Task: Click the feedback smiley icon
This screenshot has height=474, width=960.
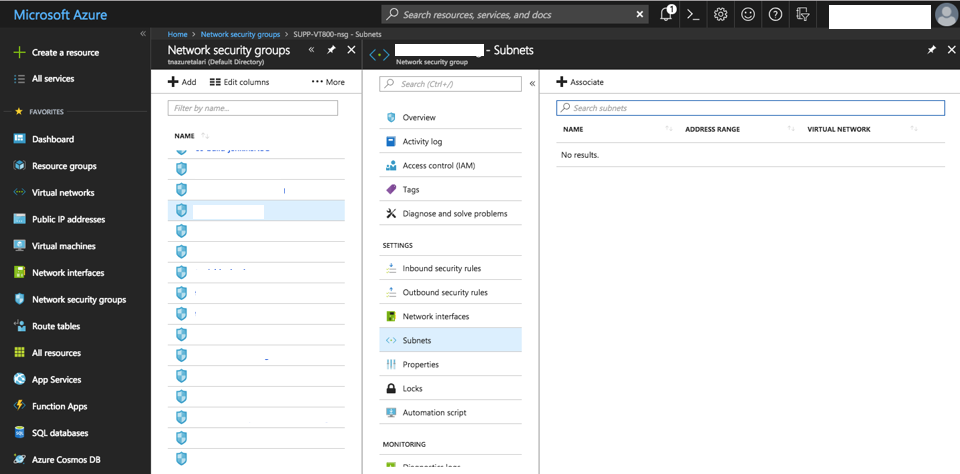Action: point(748,14)
